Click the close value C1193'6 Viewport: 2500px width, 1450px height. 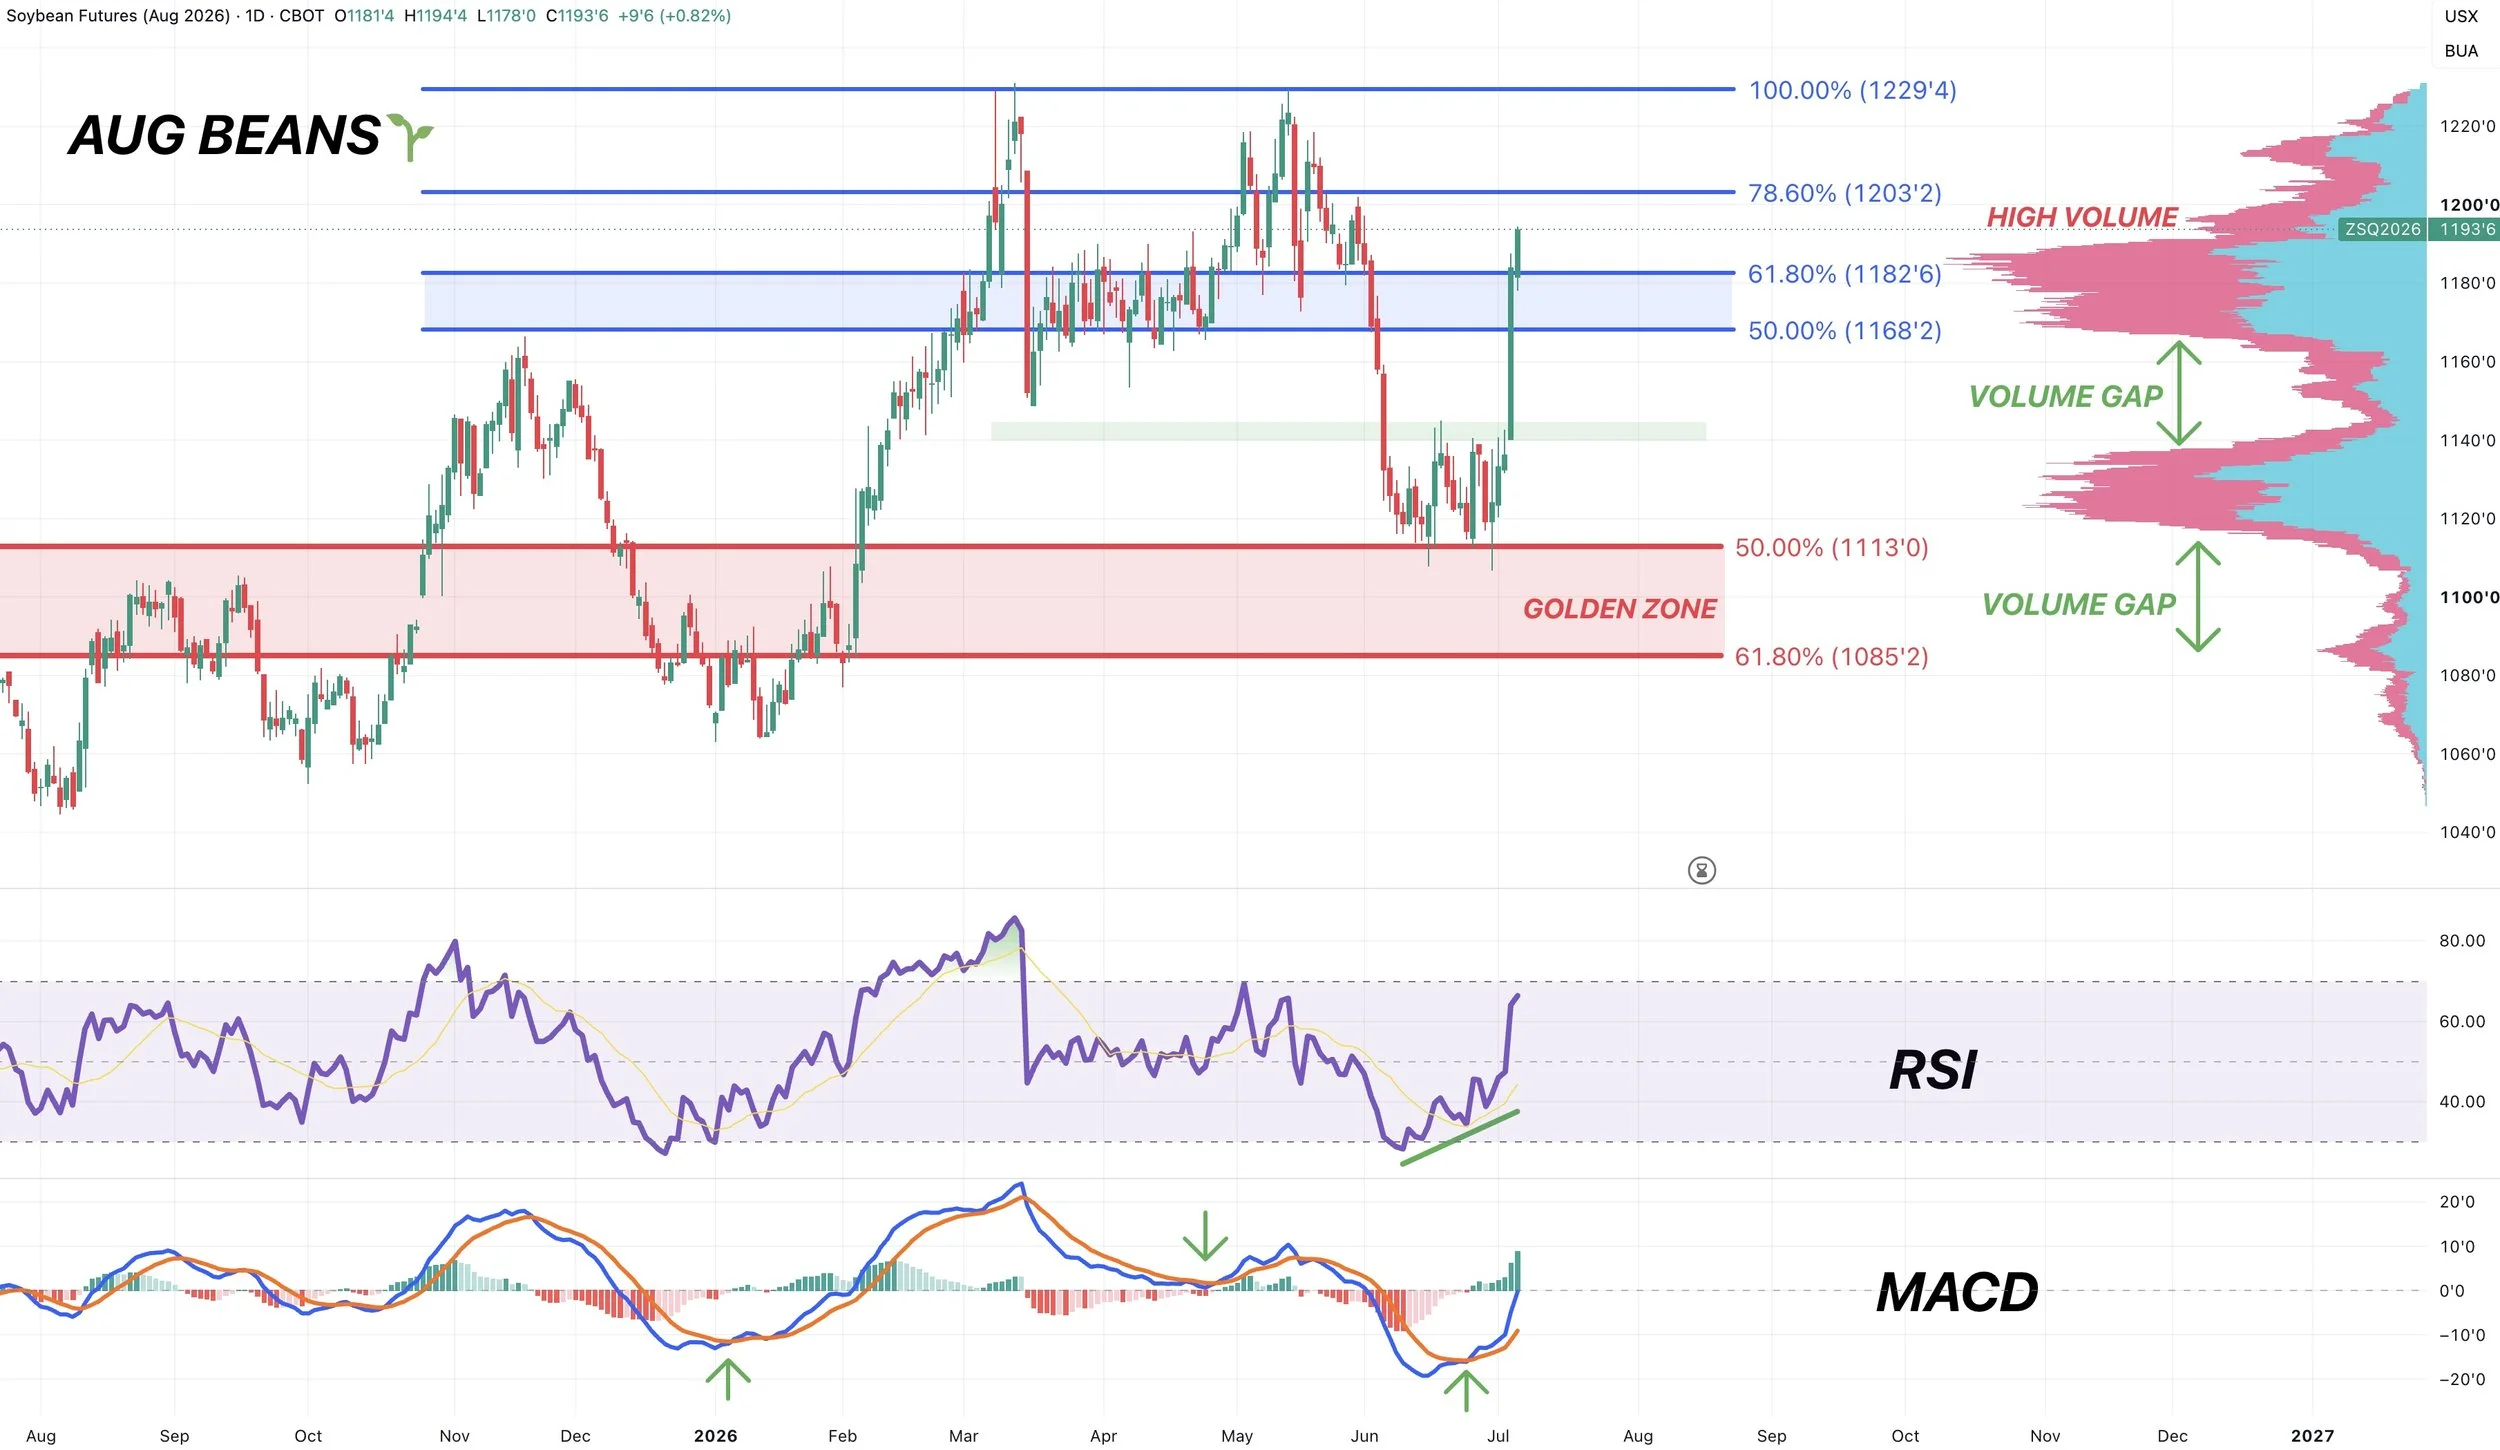click(x=577, y=16)
